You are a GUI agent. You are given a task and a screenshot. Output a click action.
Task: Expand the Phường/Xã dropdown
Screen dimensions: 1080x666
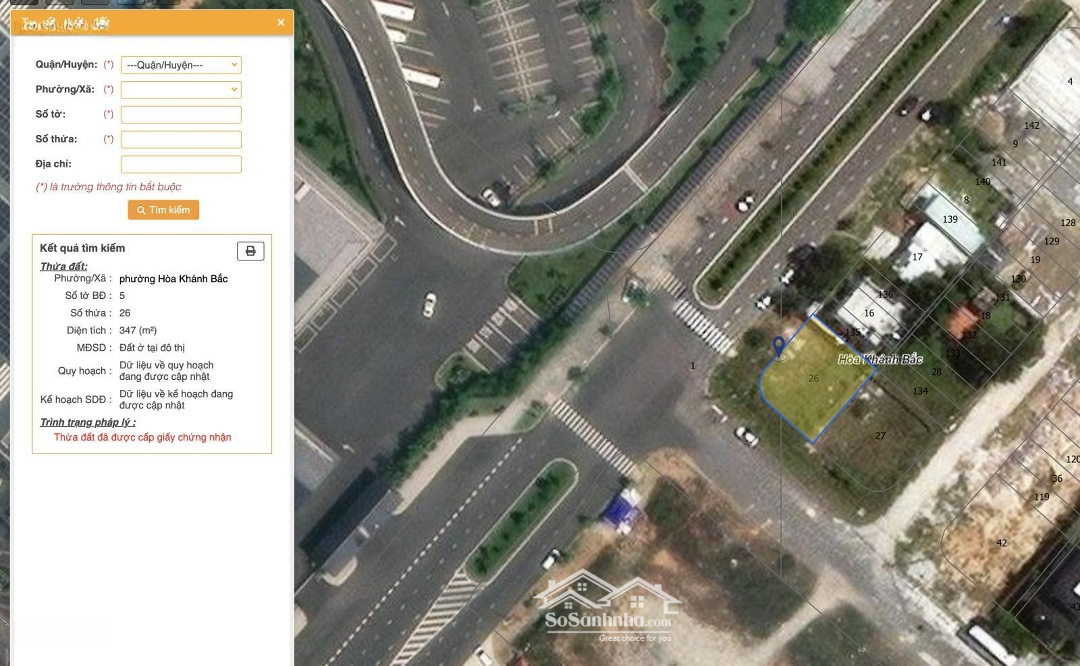coord(181,90)
